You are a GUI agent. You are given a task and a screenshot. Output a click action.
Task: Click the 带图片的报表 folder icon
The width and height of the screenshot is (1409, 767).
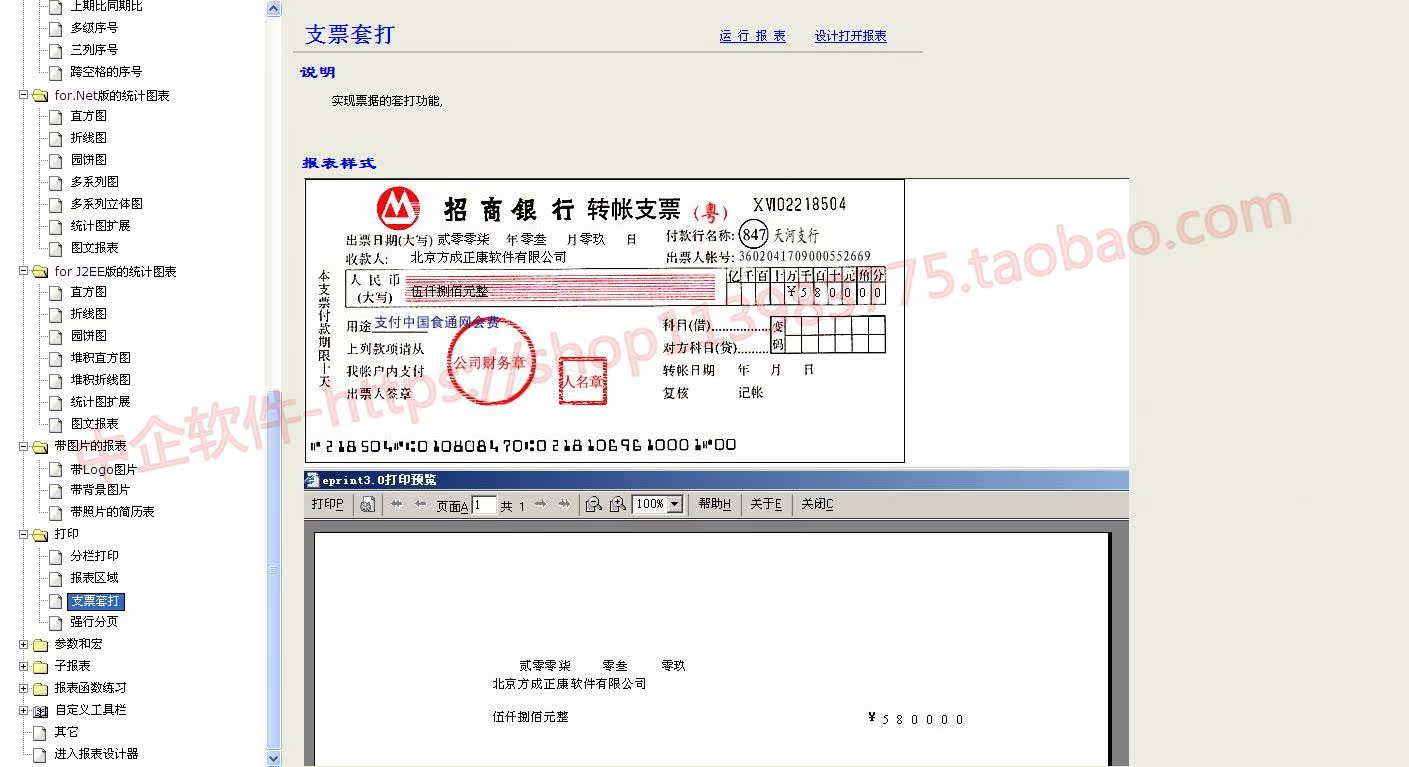pyautogui.click(x=40, y=447)
